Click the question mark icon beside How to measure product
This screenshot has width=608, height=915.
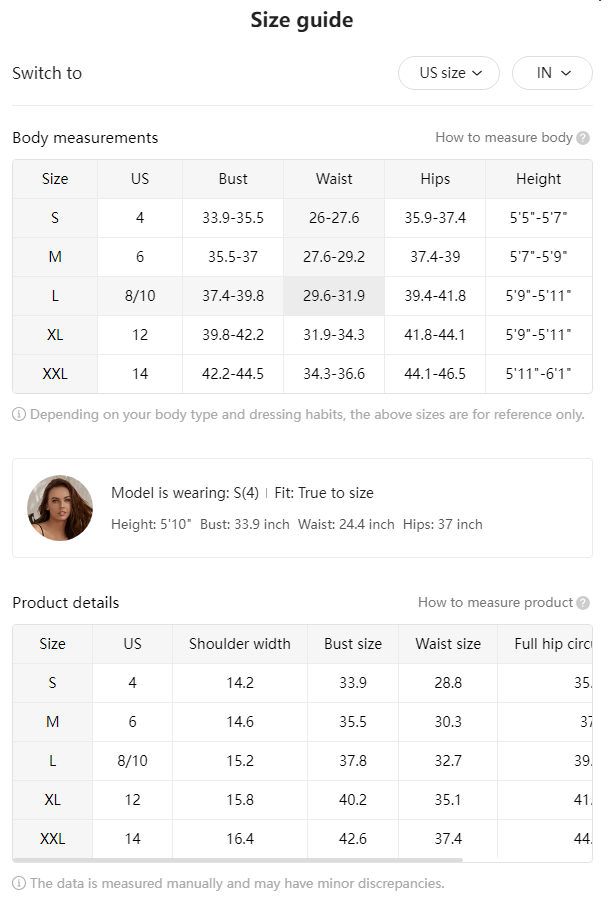[x=582, y=603]
